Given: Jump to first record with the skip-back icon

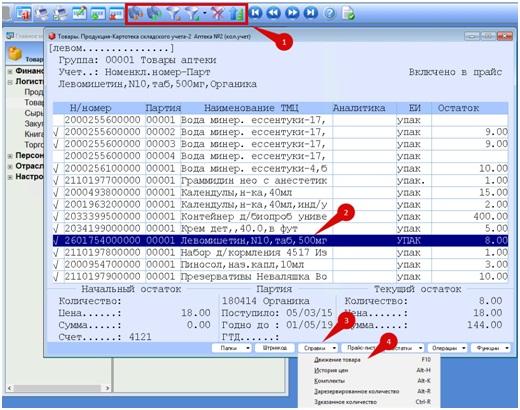Looking at the screenshot, I should 256,13.
